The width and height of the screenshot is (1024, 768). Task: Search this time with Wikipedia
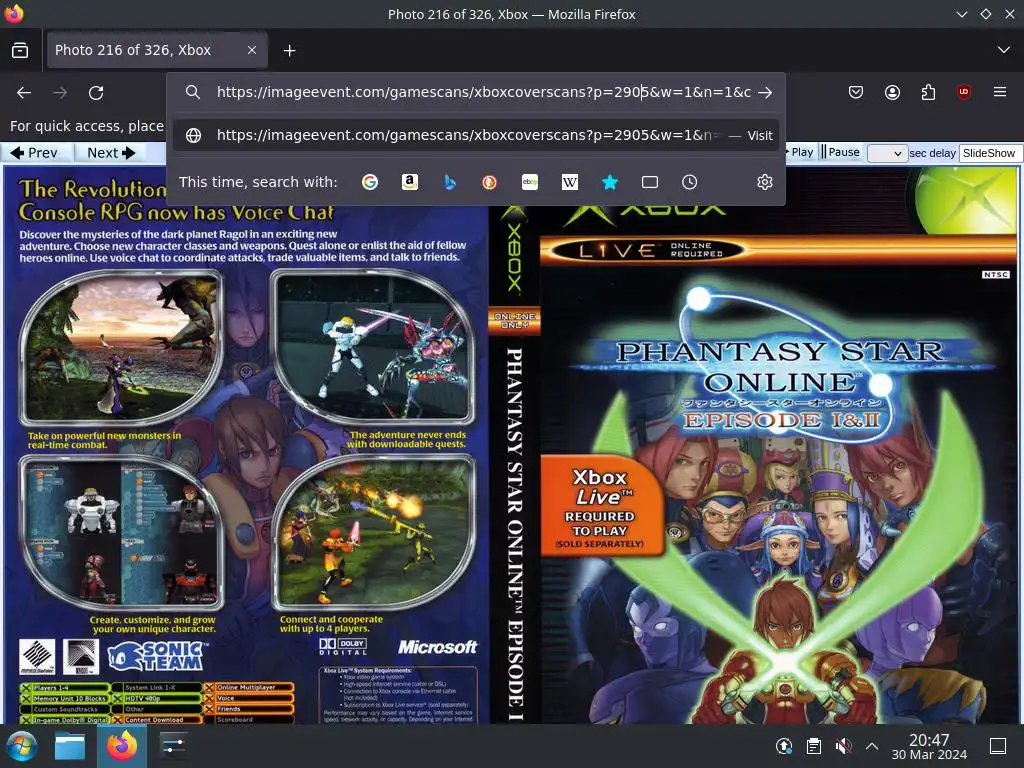(569, 182)
